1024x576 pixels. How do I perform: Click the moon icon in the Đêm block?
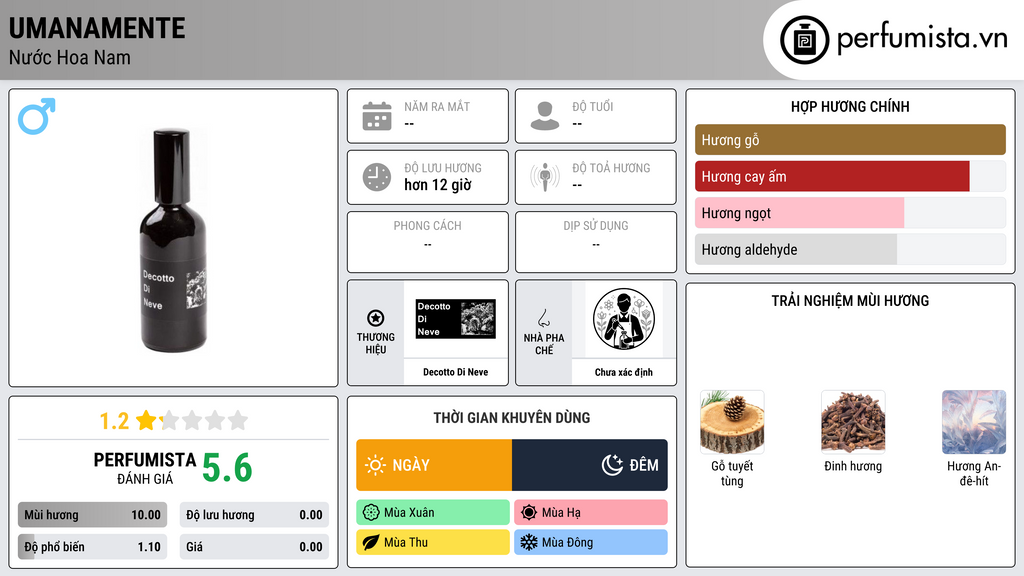[x=612, y=465]
